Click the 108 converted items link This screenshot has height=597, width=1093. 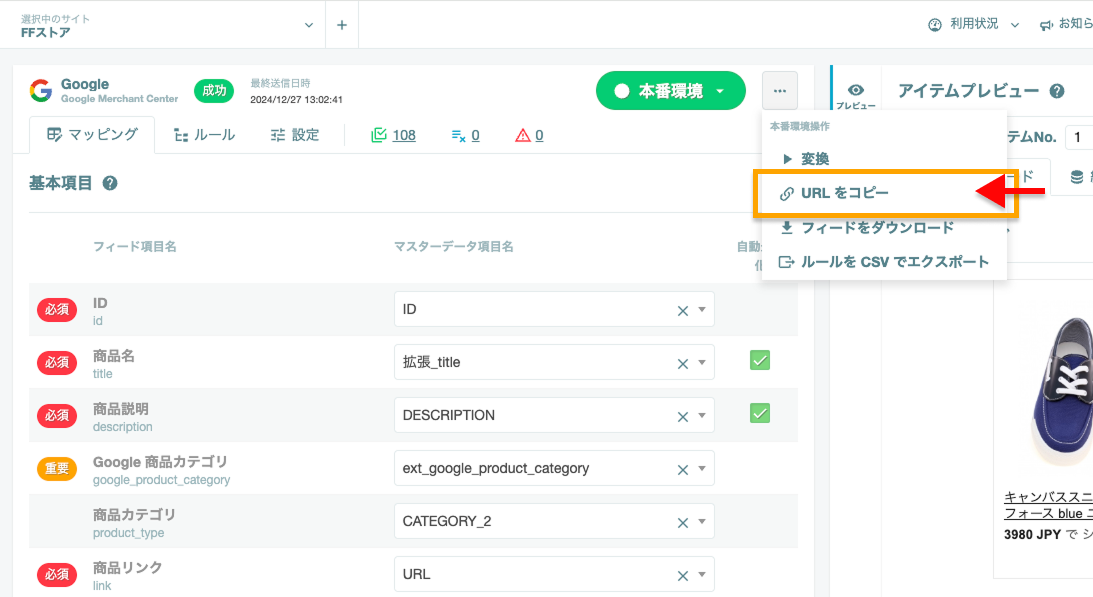[x=404, y=135]
